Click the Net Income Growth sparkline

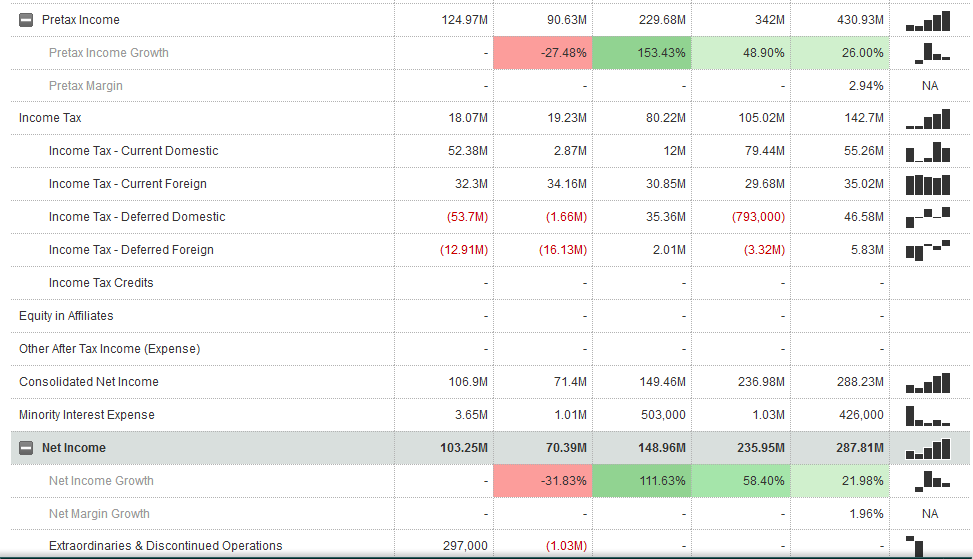929,481
